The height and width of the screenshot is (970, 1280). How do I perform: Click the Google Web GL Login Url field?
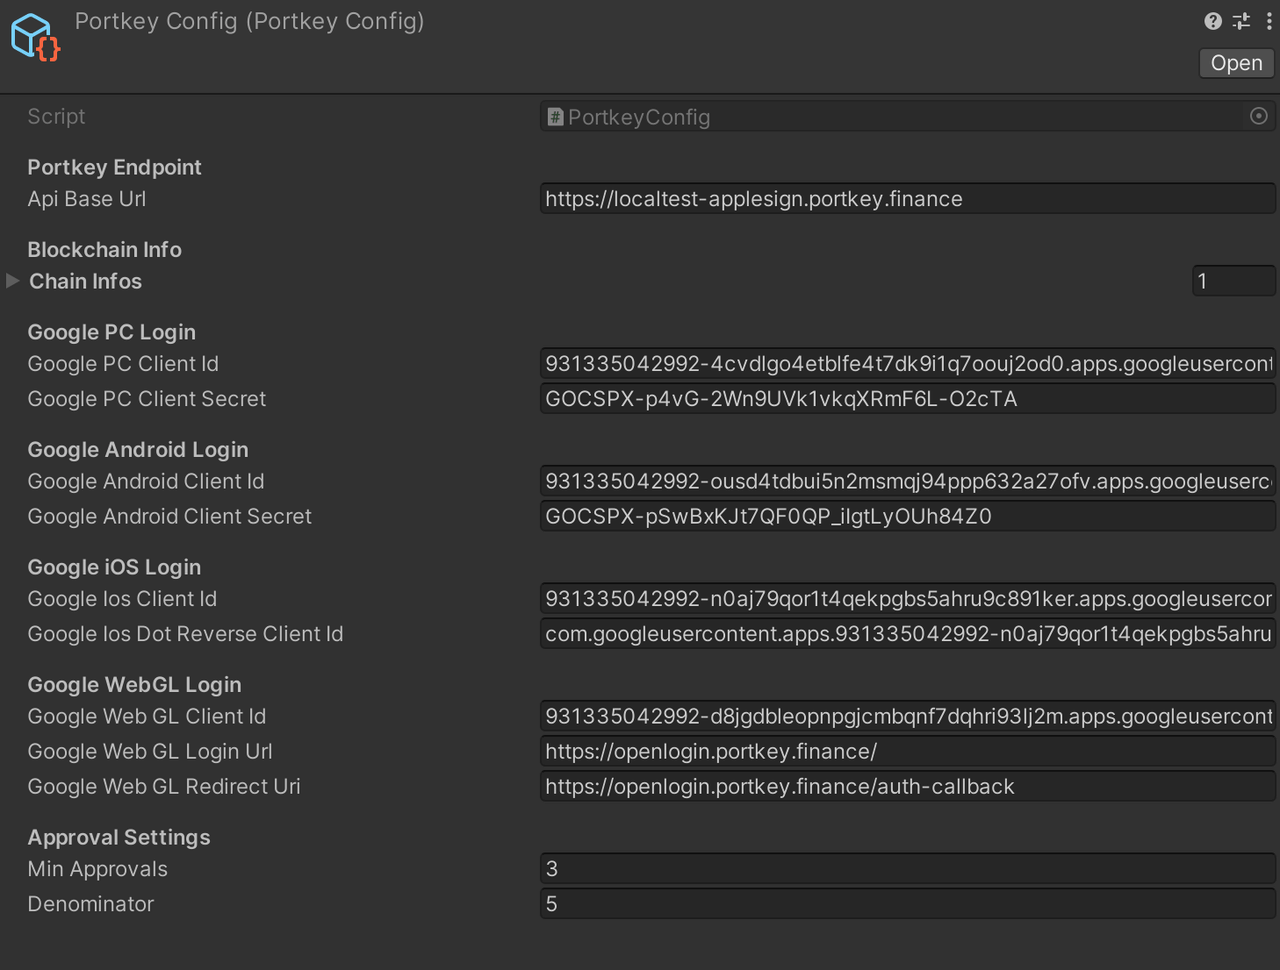click(x=908, y=751)
